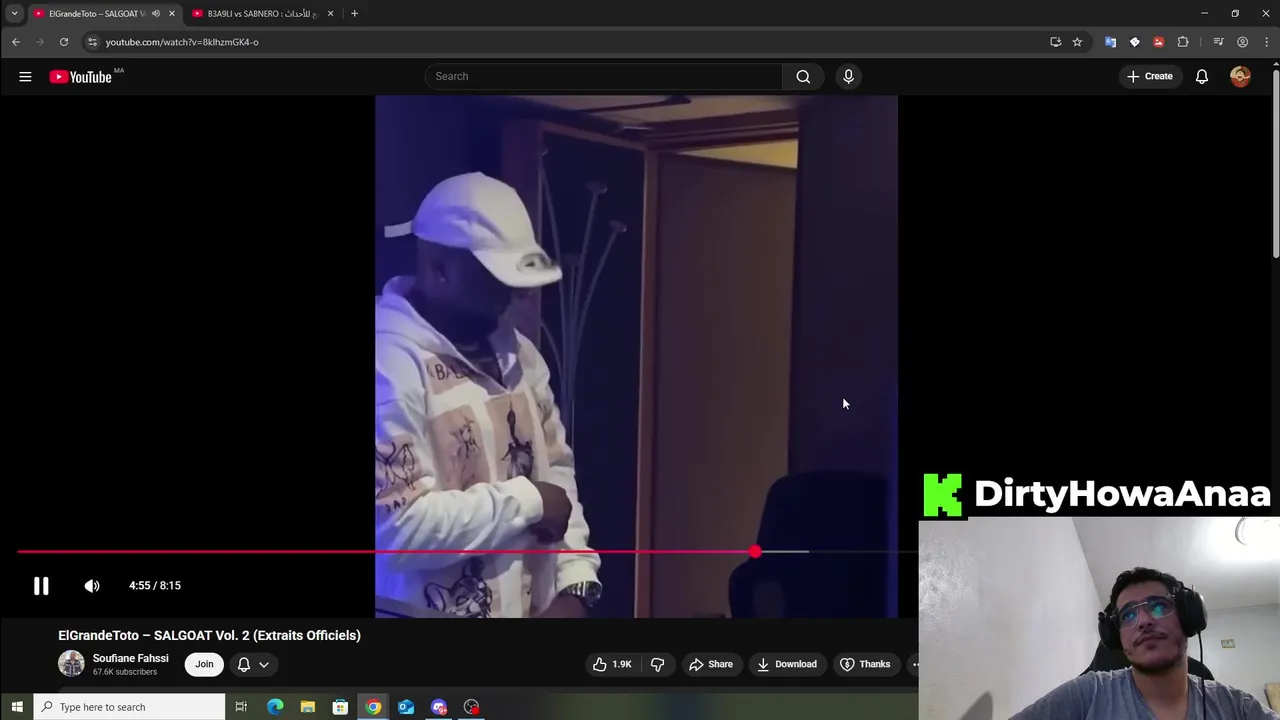
Task: Open the Extensions puzzle icon
Action: pos(1183,42)
